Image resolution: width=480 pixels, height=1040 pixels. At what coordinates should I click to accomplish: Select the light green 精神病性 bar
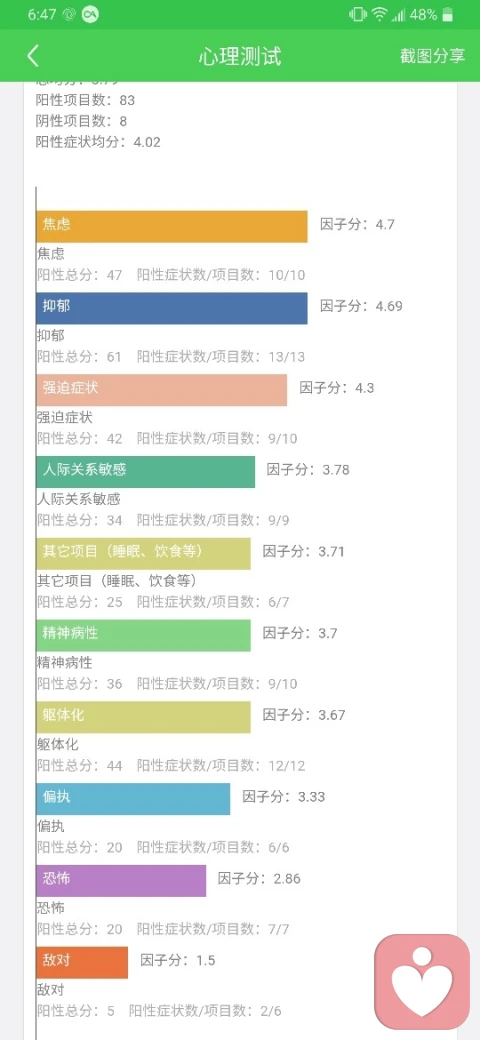coord(144,635)
